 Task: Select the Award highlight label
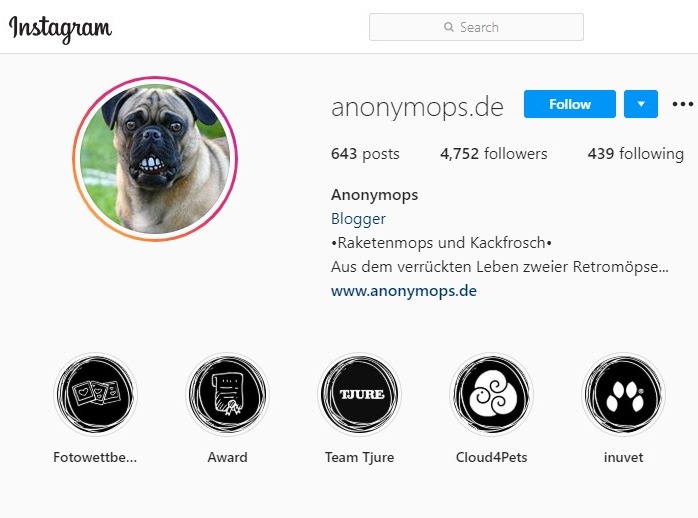pyautogui.click(x=227, y=457)
